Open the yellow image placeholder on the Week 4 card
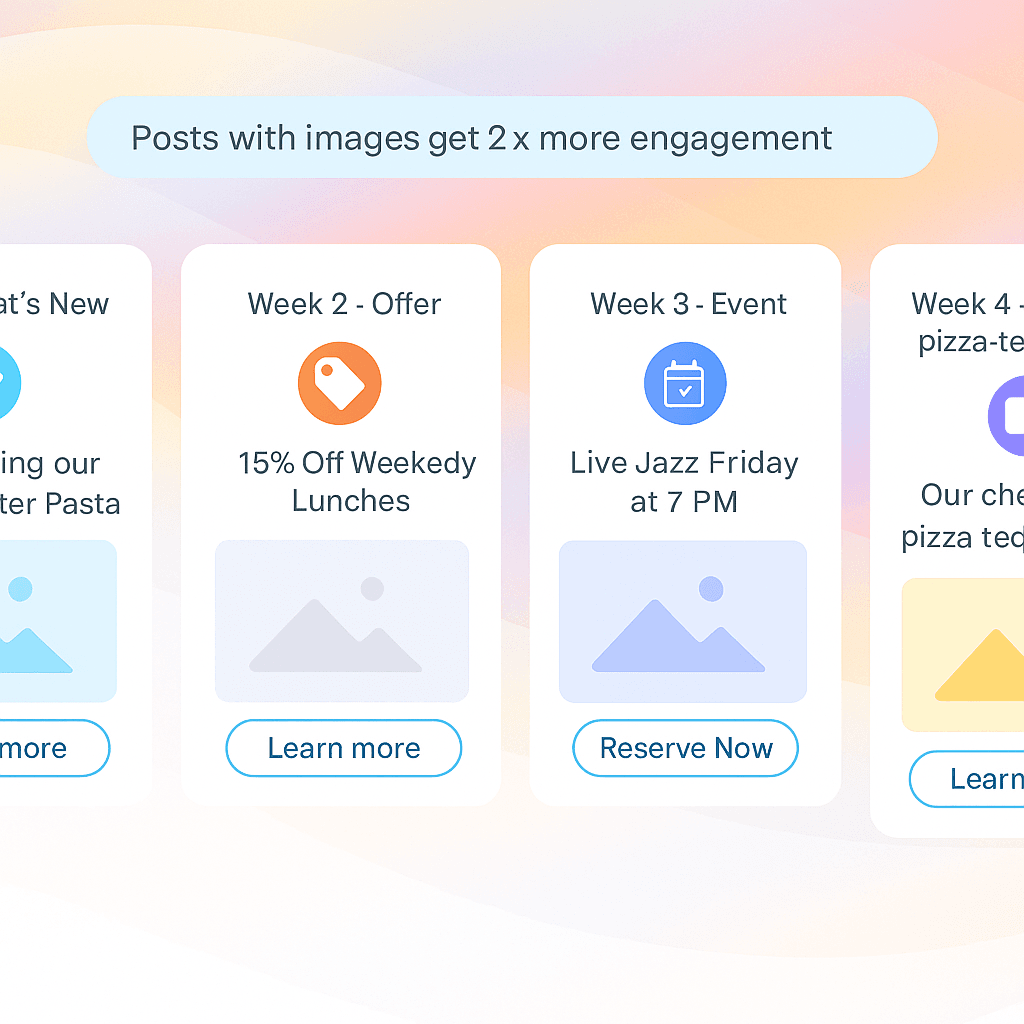Screen dimensions: 1024x1024 pyautogui.click(x=963, y=655)
